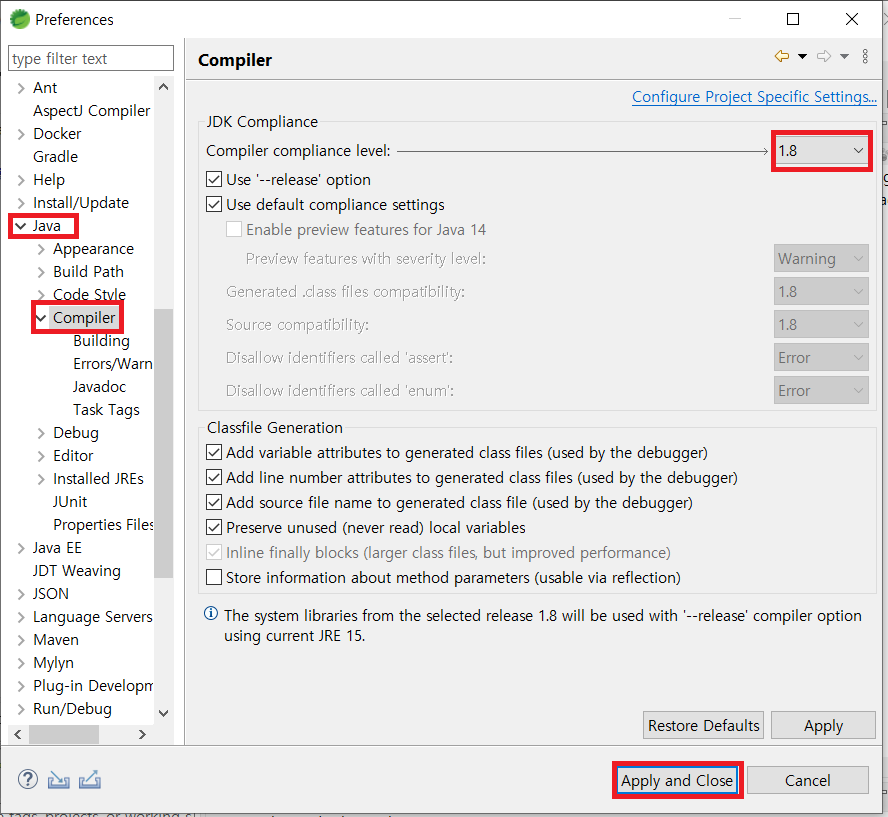Image resolution: width=888 pixels, height=817 pixels.
Task: Select Install/Update tree item
Action: click(x=80, y=203)
